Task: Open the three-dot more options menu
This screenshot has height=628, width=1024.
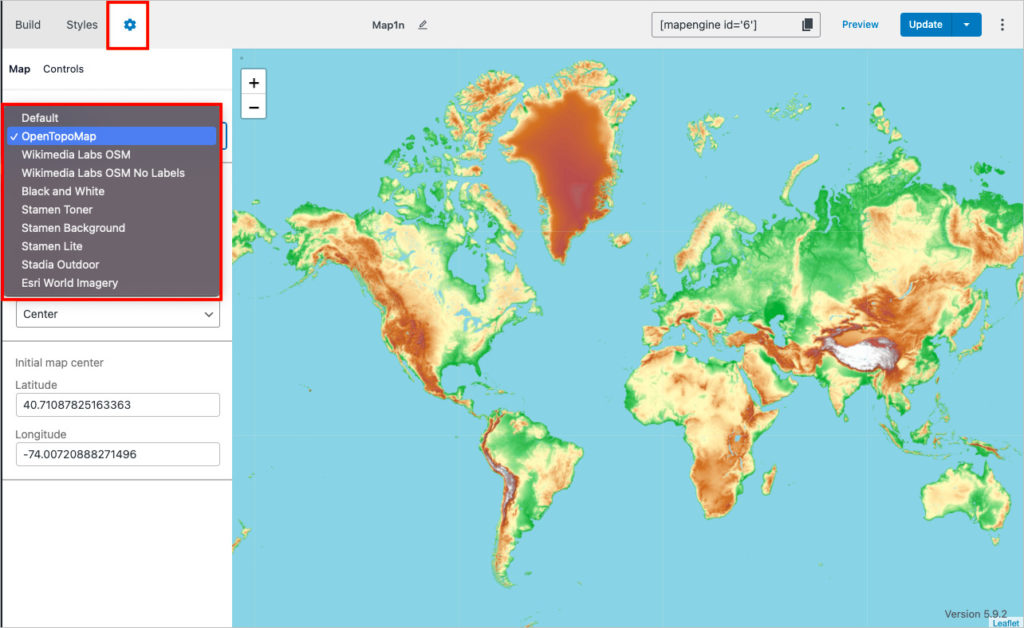Action: (1002, 25)
